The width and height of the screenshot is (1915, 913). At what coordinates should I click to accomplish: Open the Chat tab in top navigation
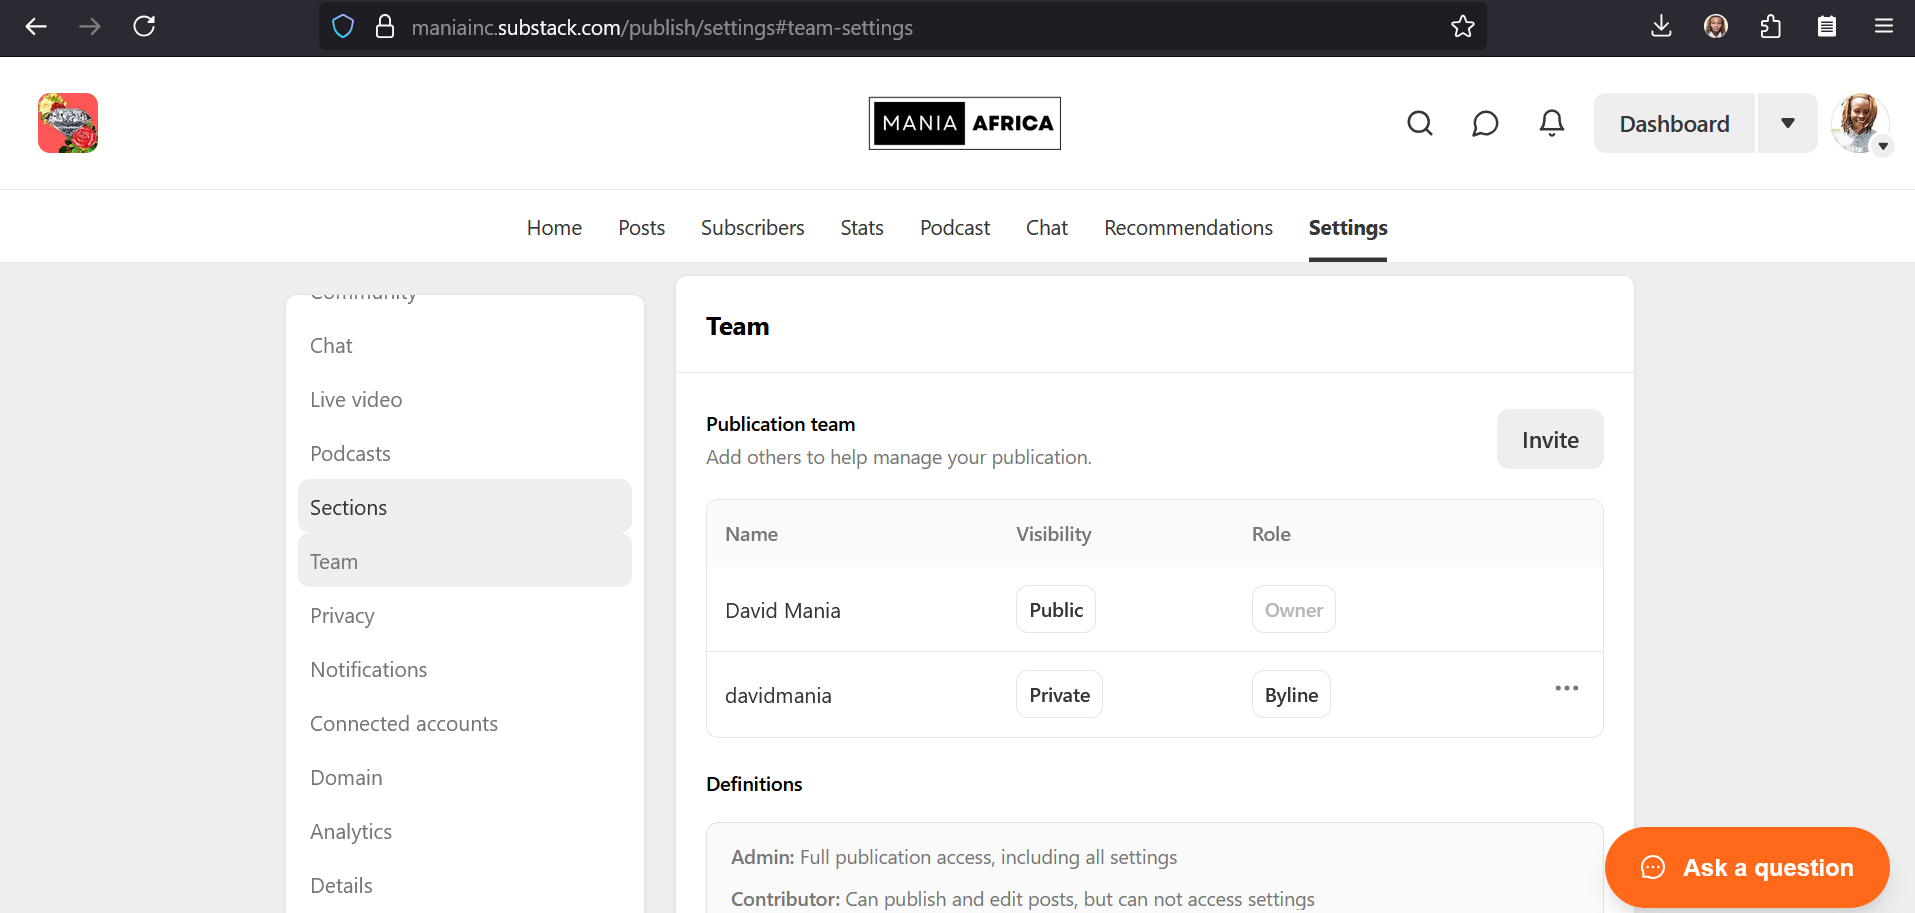coord(1047,228)
